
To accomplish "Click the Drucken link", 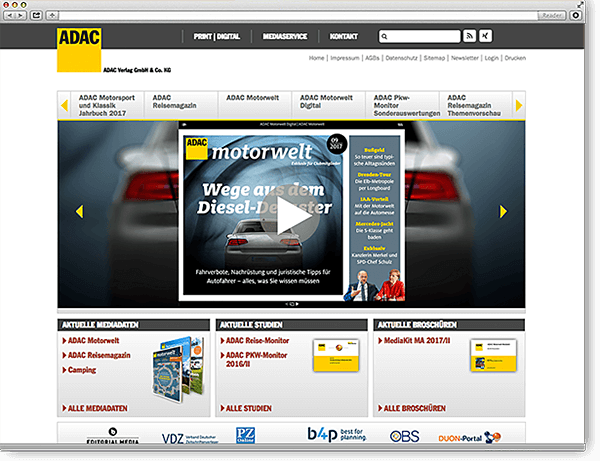I will 515,58.
